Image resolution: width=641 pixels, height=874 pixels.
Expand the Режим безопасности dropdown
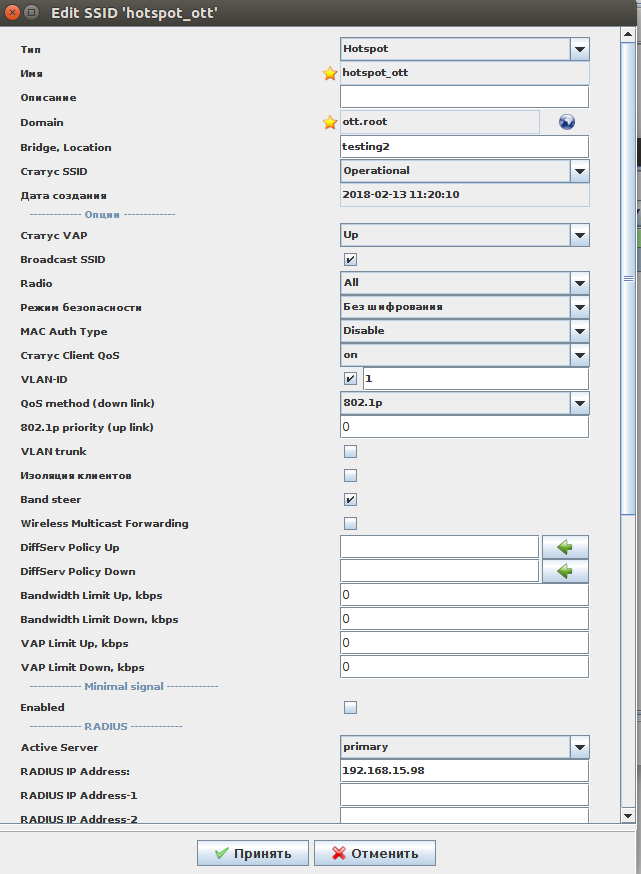pyautogui.click(x=579, y=307)
